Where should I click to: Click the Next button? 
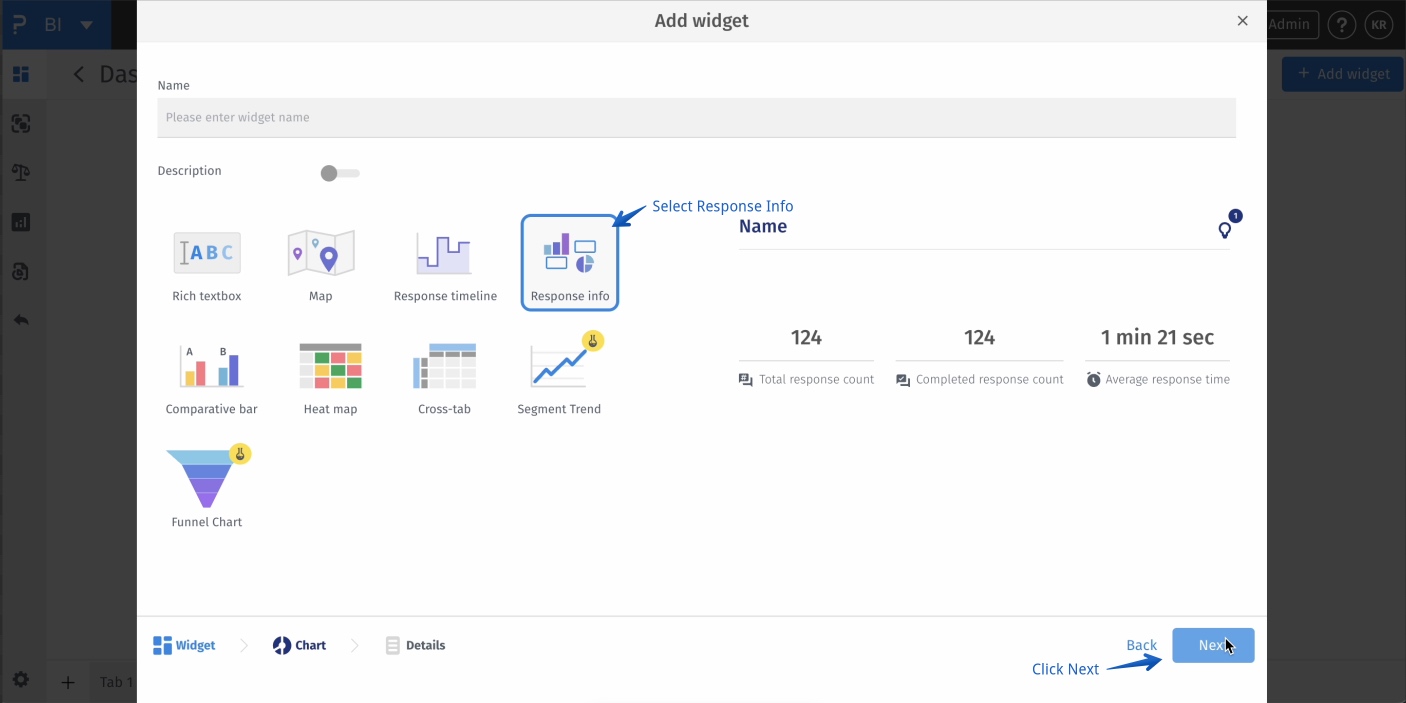pyautogui.click(x=1213, y=645)
